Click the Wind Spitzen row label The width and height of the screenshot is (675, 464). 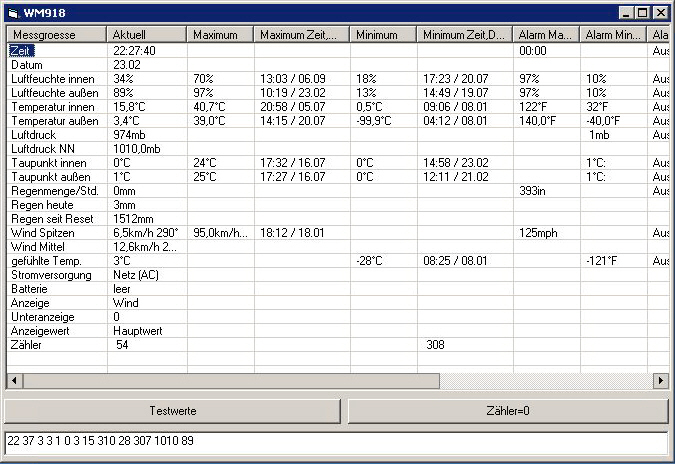pyautogui.click(x=43, y=232)
